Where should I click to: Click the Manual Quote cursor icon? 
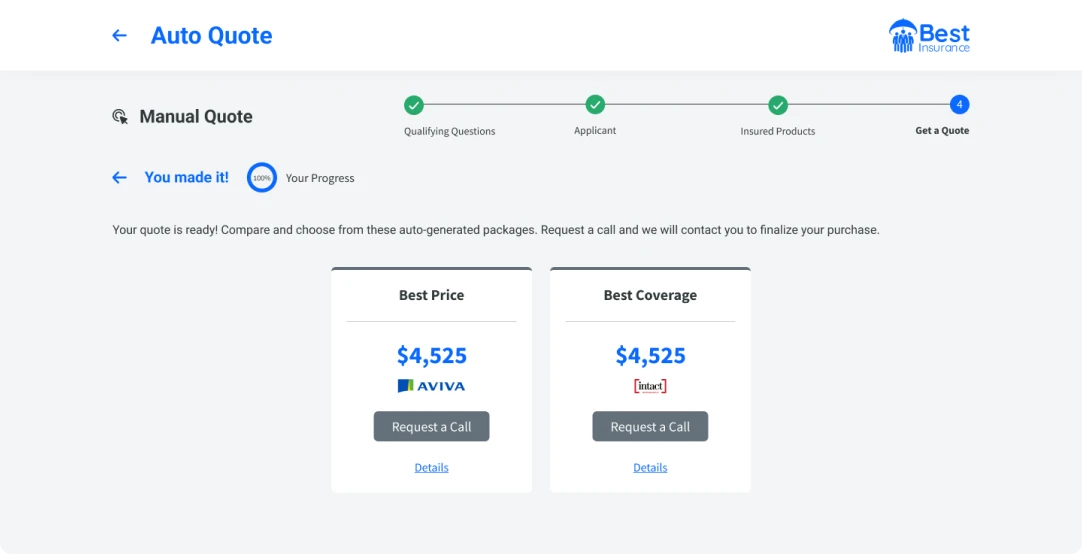click(120, 117)
